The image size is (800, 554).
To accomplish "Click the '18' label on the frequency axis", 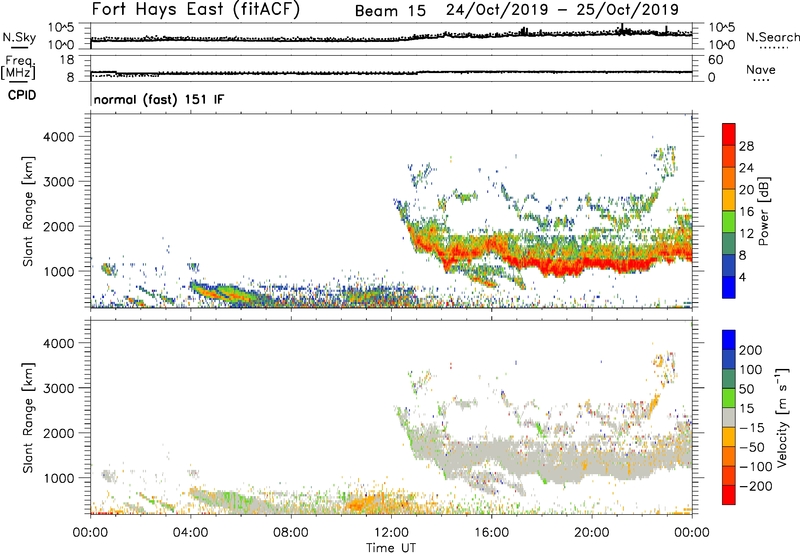I will pyautogui.click(x=67, y=60).
